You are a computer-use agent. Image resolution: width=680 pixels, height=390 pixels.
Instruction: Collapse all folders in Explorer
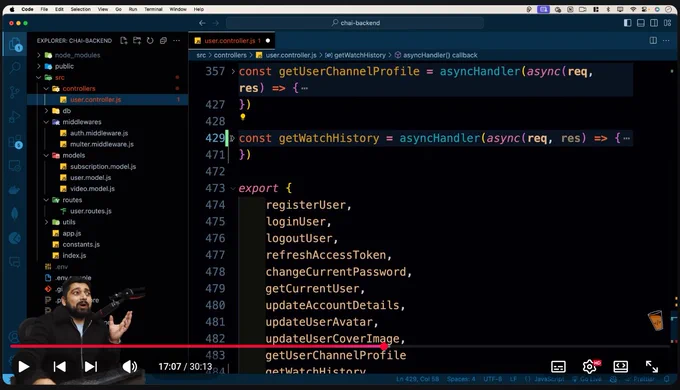[x=163, y=40]
